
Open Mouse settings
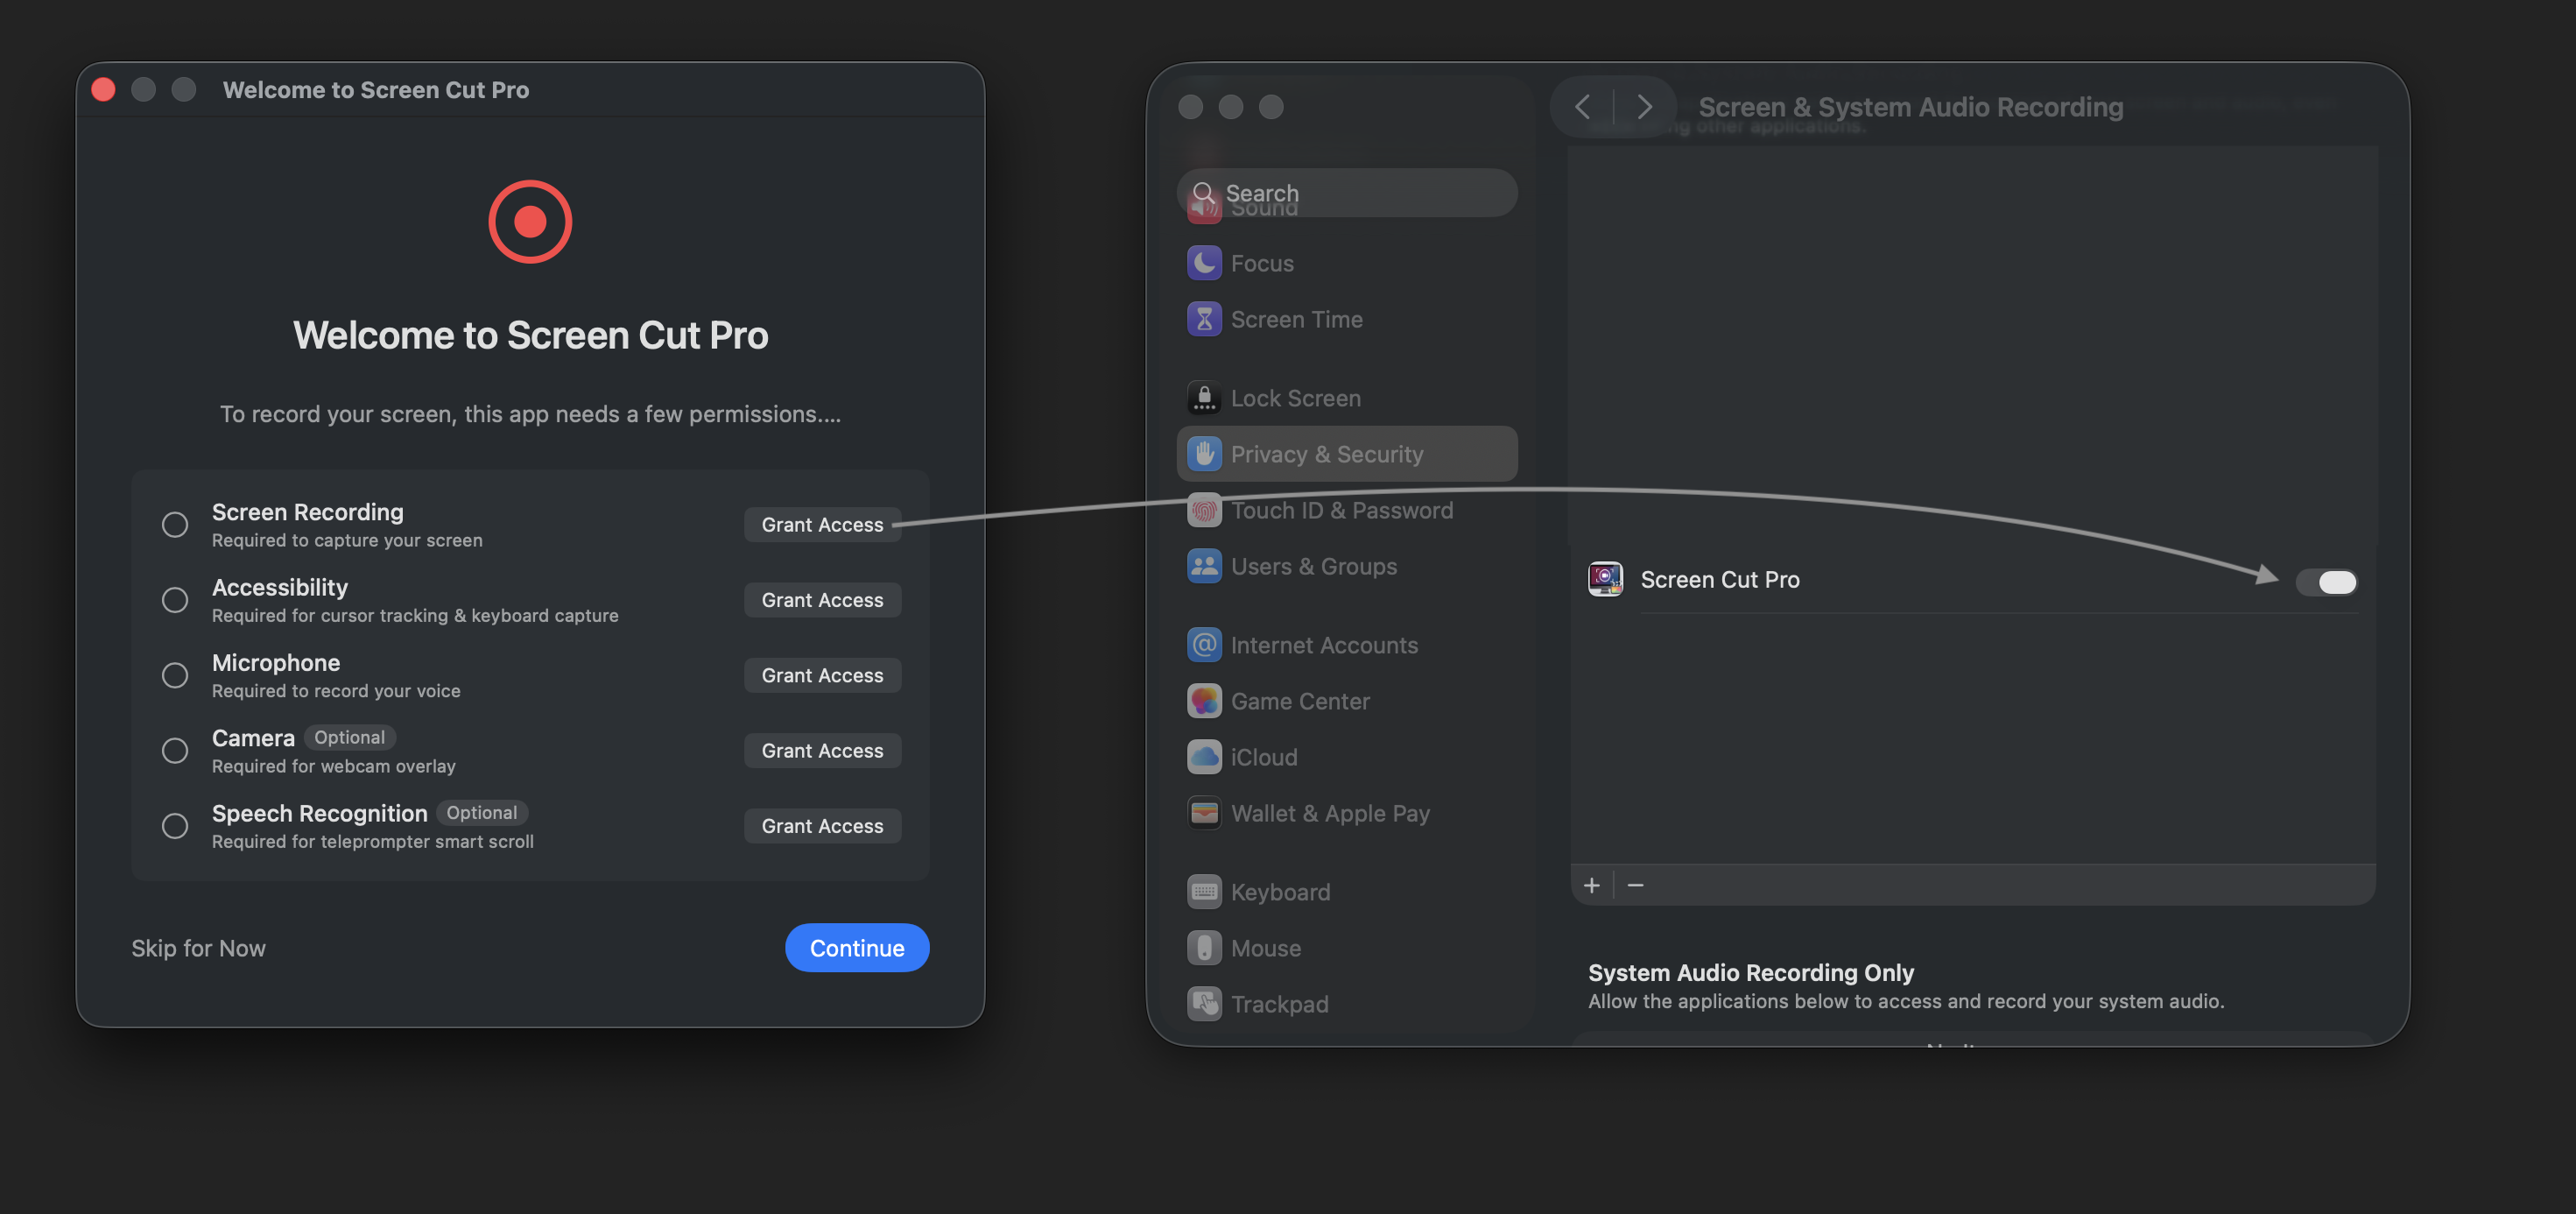[1347, 948]
